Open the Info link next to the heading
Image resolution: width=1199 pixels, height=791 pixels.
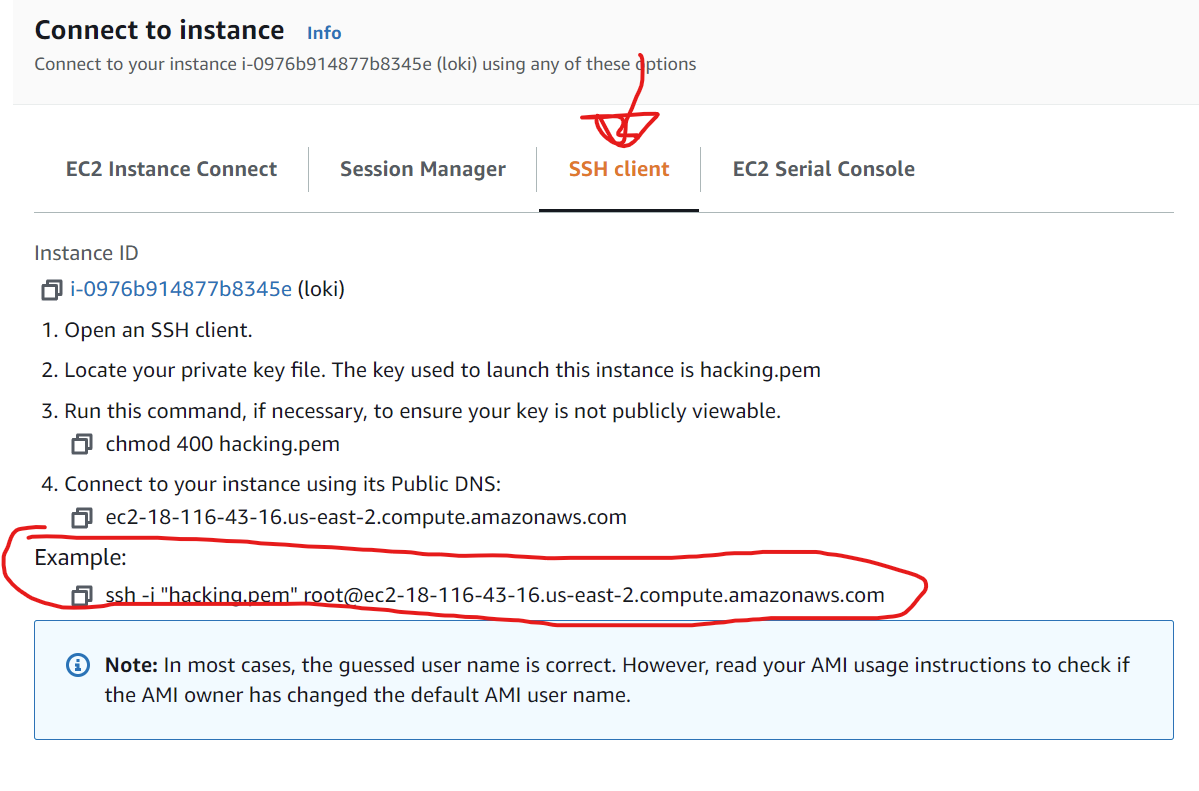tap(323, 31)
